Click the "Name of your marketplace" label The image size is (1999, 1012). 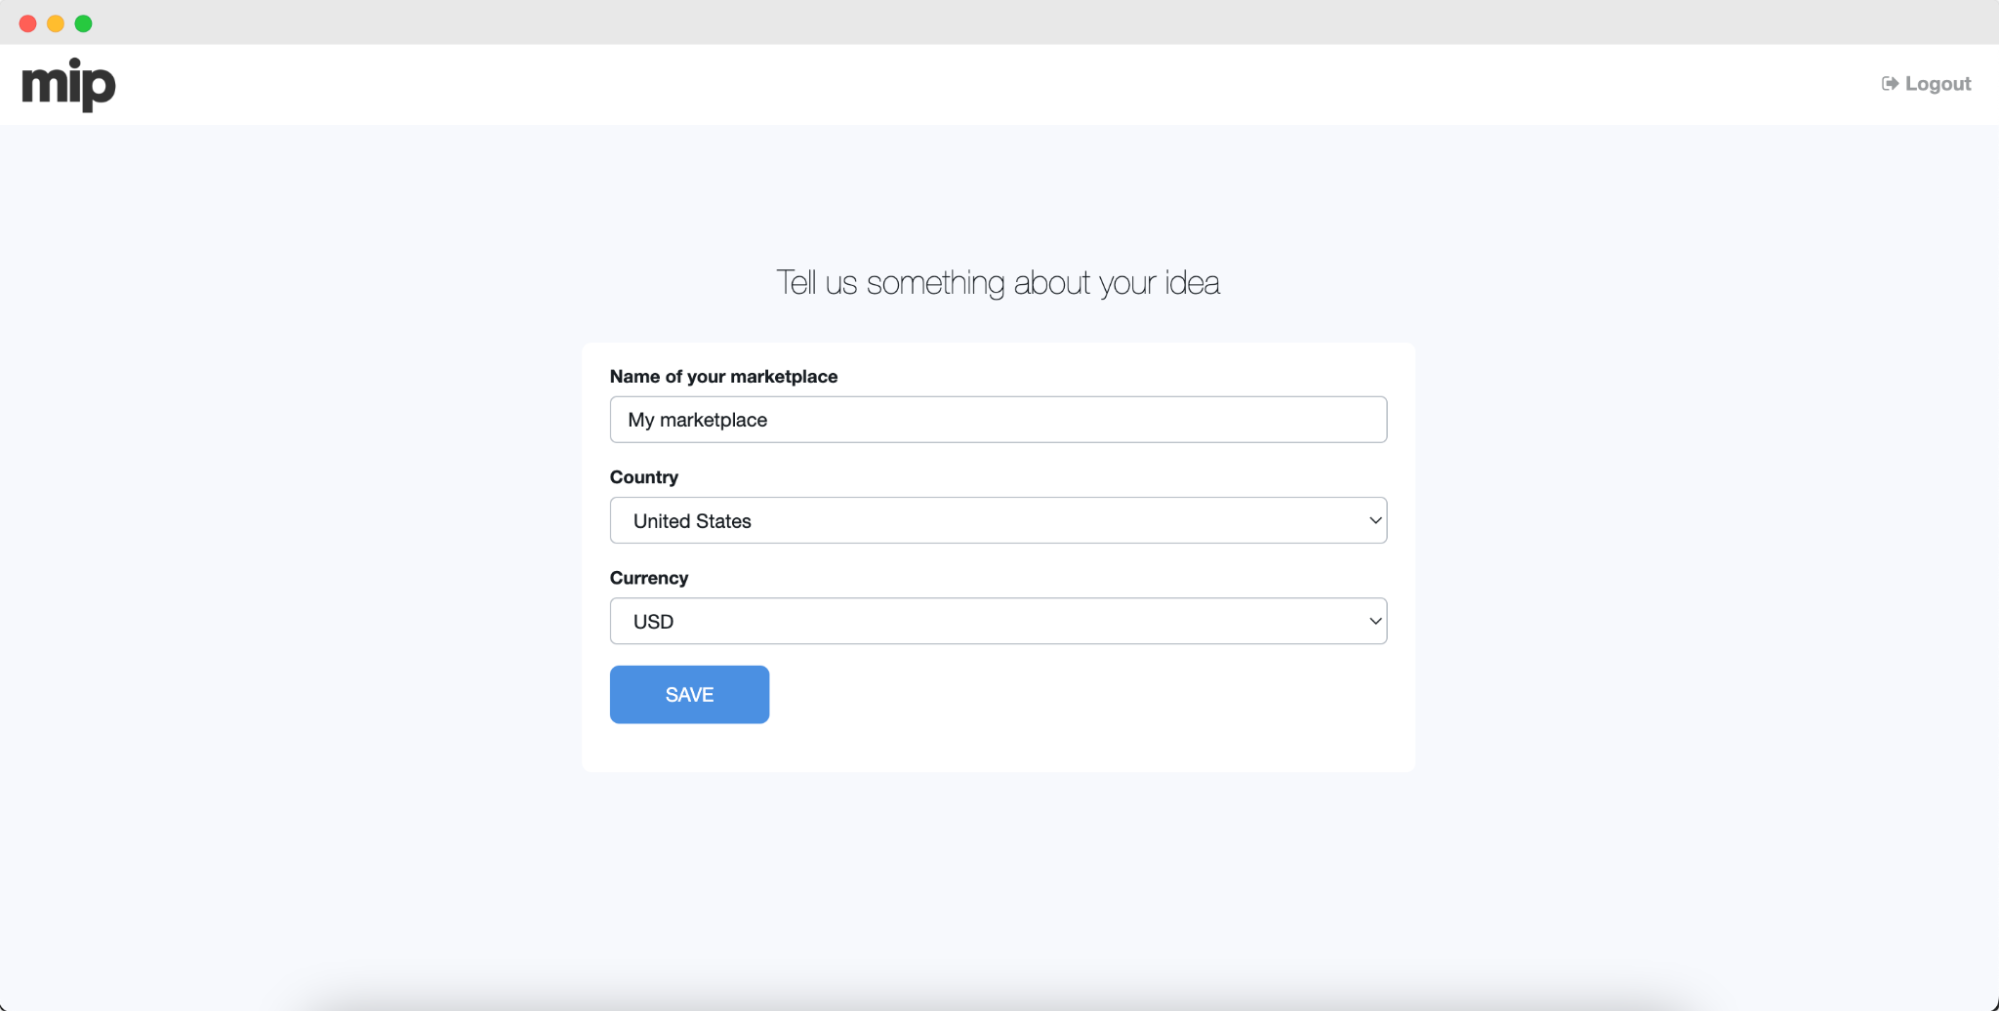point(724,377)
